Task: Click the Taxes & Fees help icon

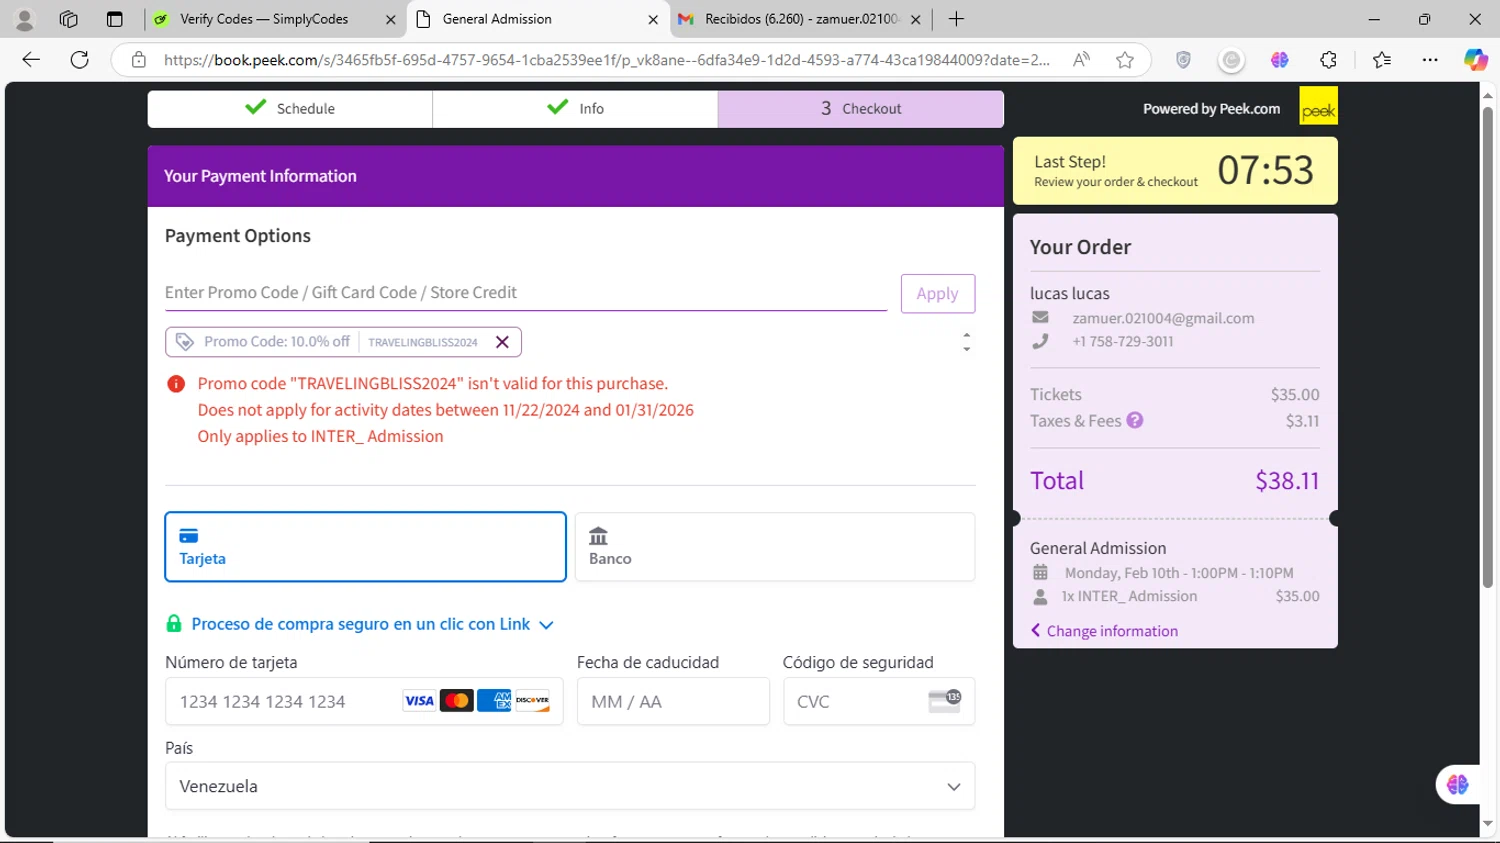Action: tap(1135, 420)
